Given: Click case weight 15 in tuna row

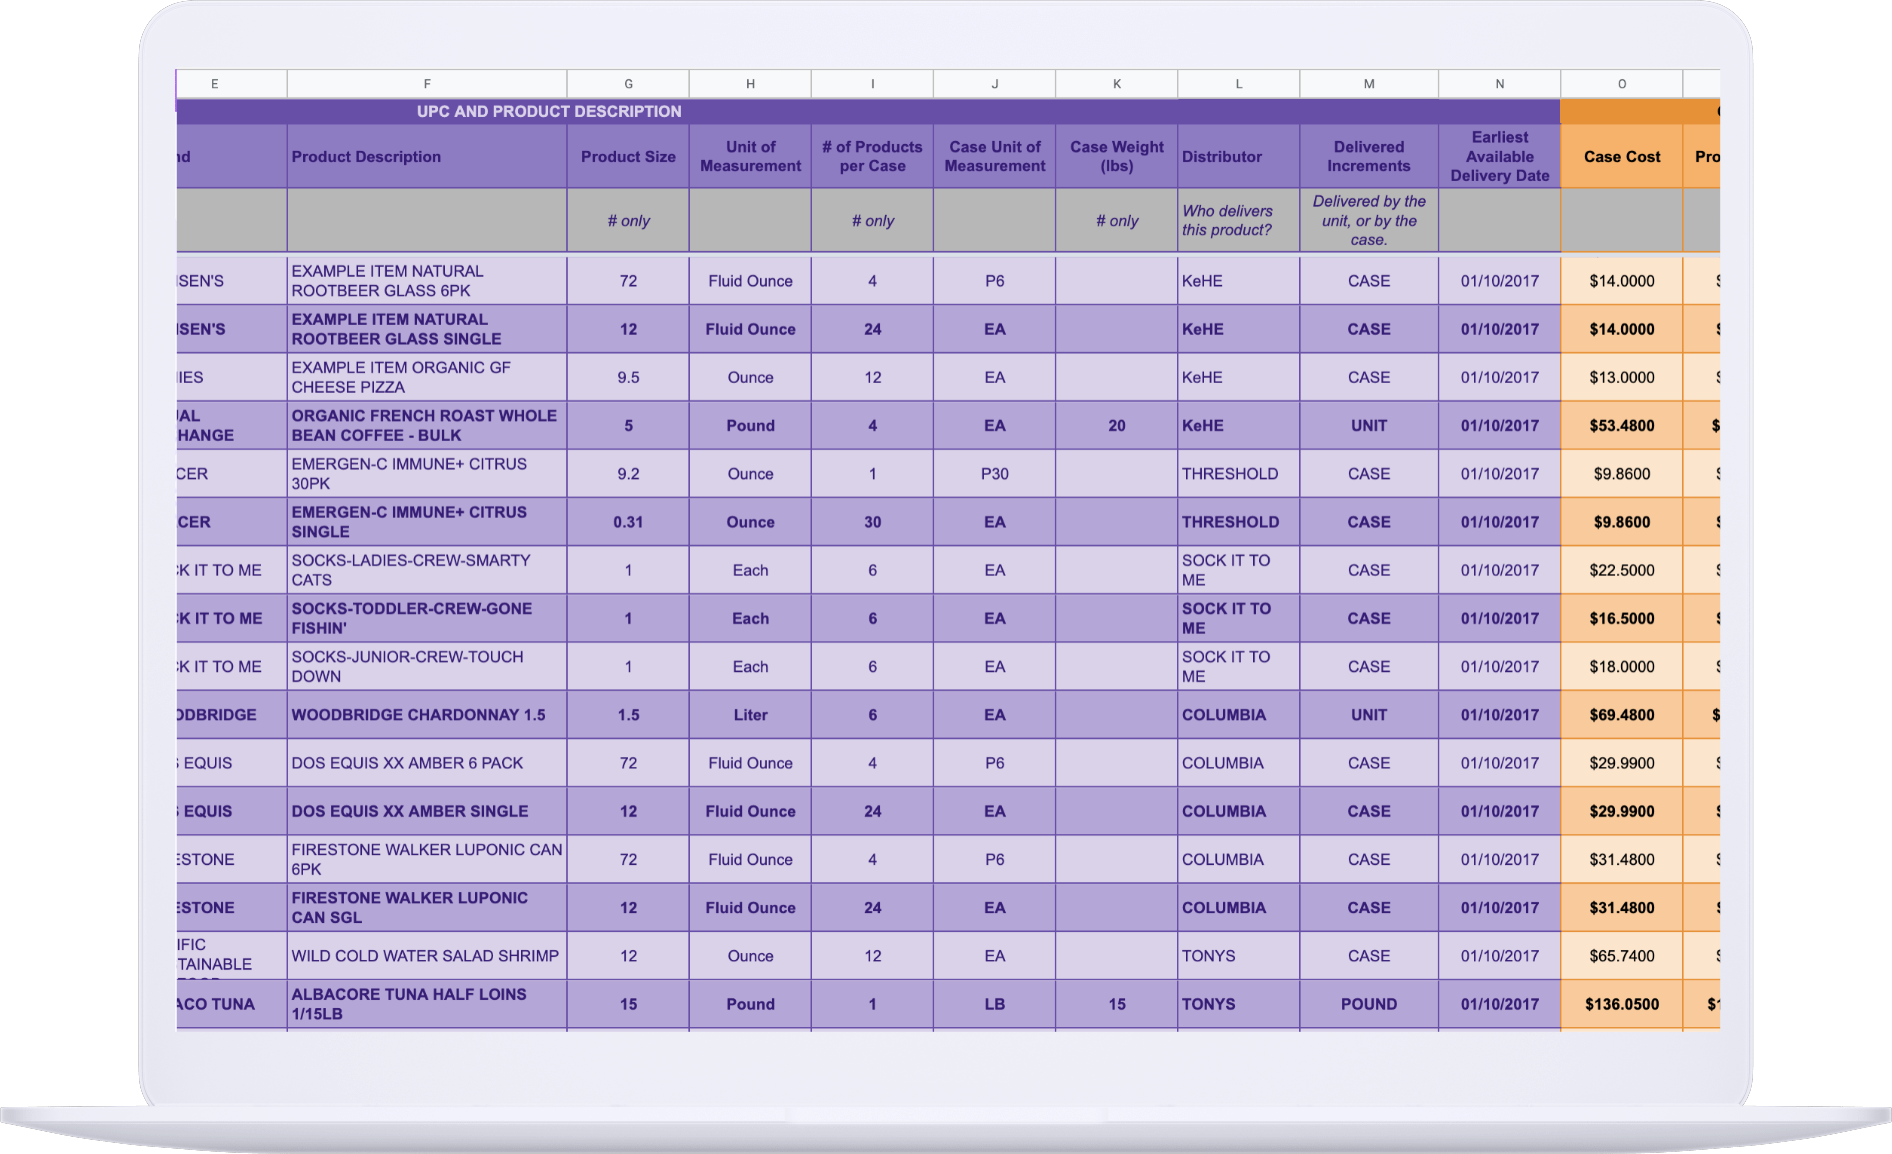Looking at the screenshot, I should click(1117, 1004).
